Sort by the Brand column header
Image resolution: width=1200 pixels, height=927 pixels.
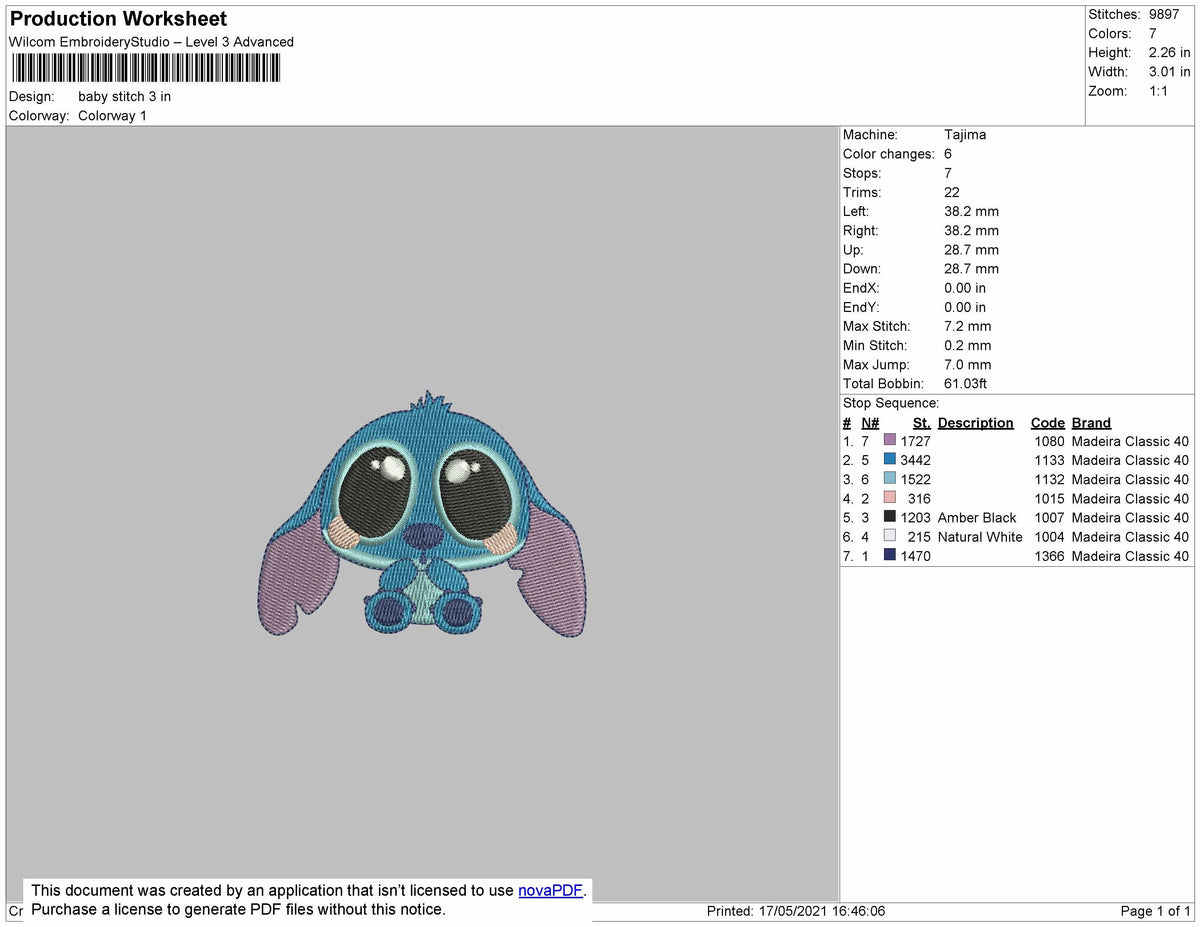pos(1090,422)
